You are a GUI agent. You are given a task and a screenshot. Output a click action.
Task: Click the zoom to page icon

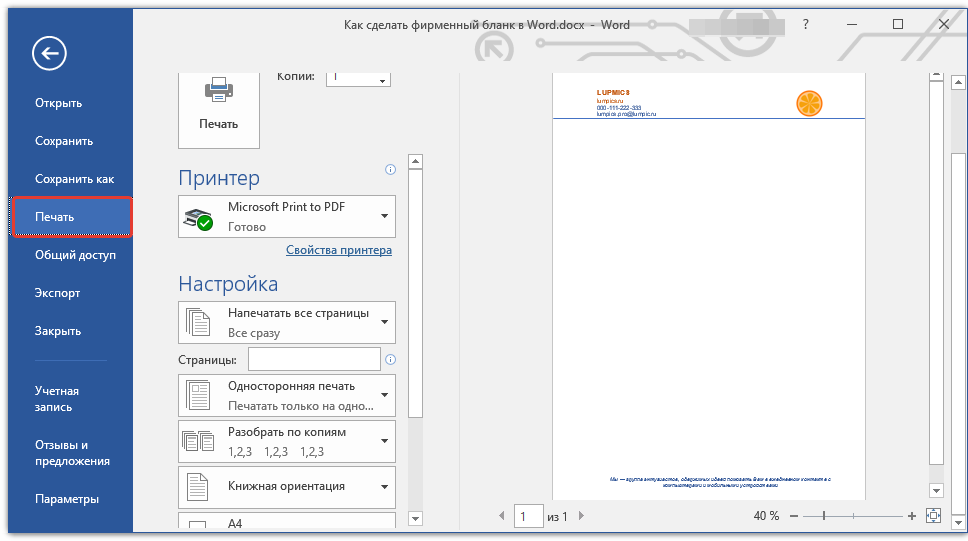pos(933,516)
